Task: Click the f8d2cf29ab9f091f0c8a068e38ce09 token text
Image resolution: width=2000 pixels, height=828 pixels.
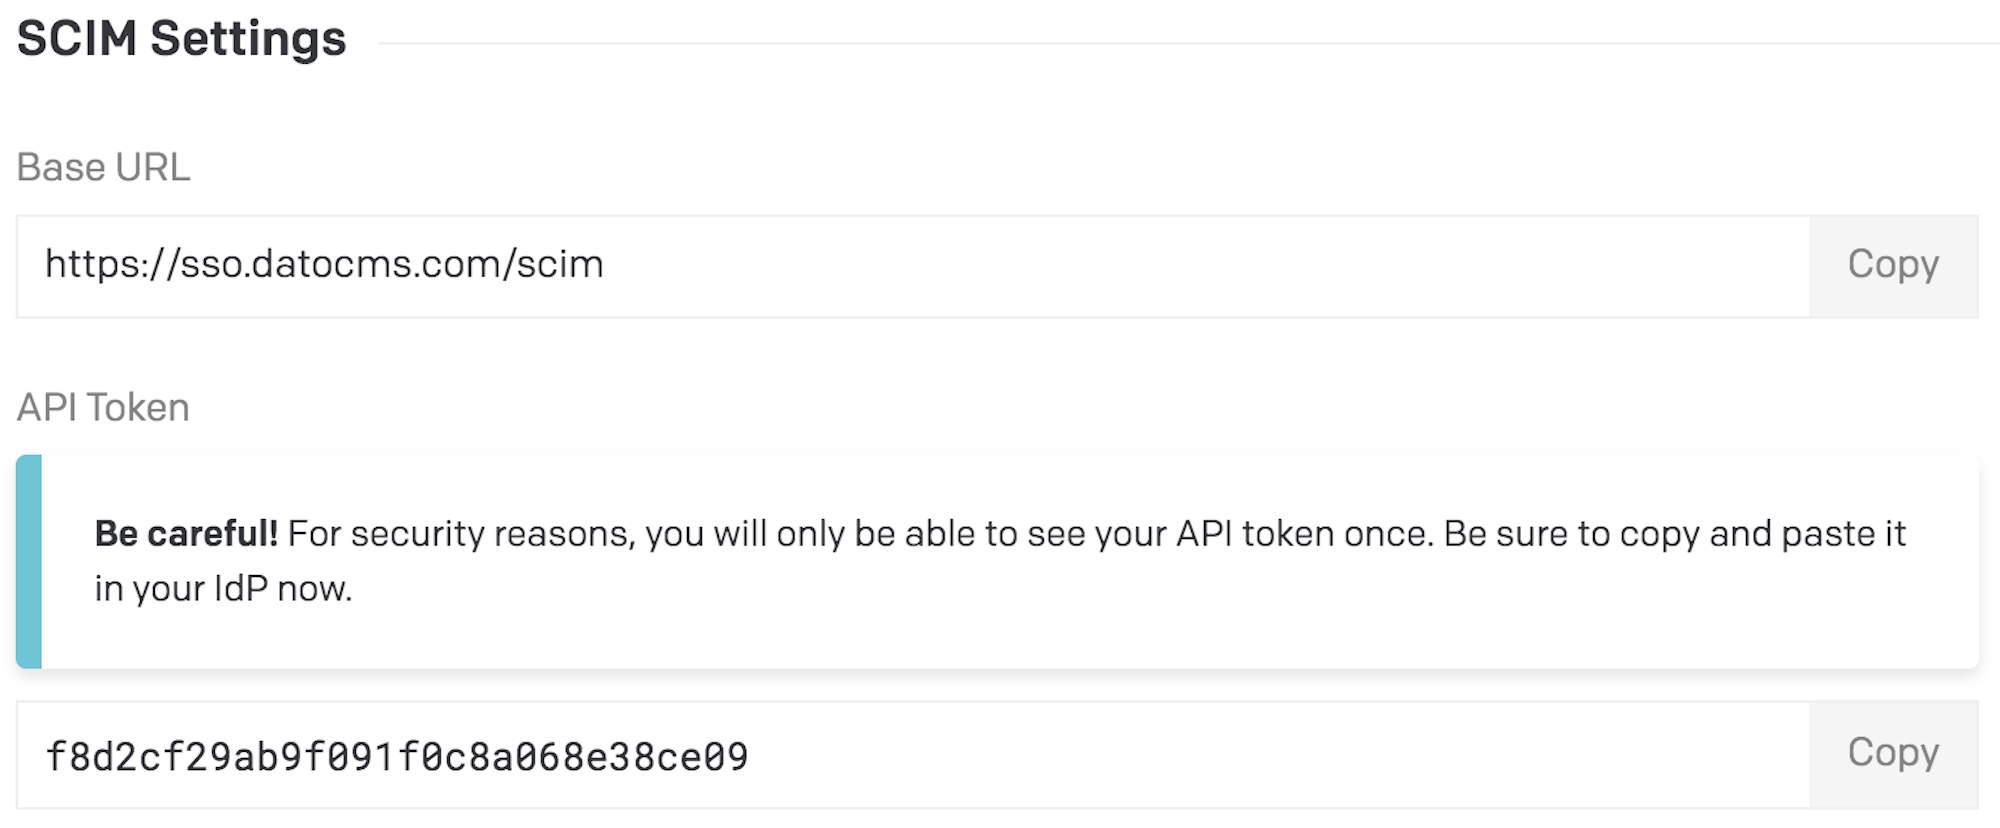Action: [x=397, y=757]
